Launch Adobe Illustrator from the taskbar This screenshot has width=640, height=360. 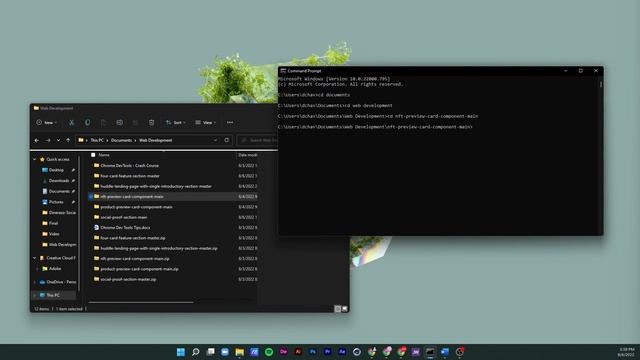[x=298, y=352]
